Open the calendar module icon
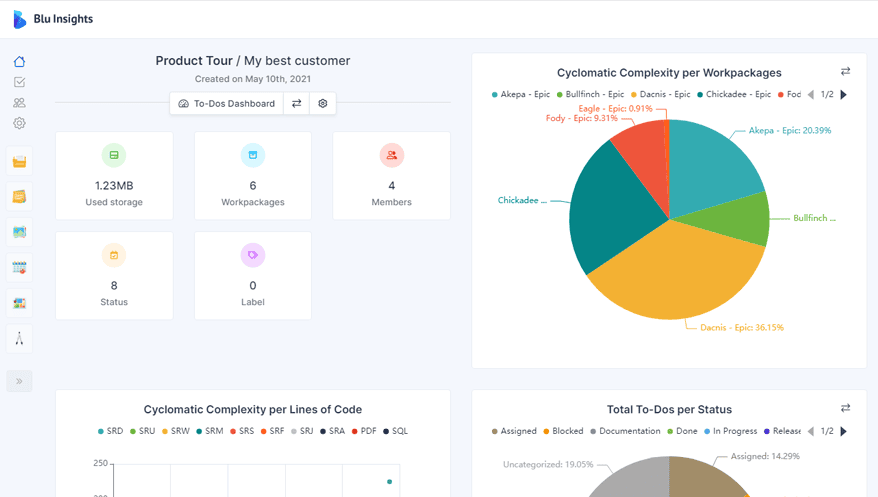This screenshot has width=878, height=497. (x=19, y=268)
